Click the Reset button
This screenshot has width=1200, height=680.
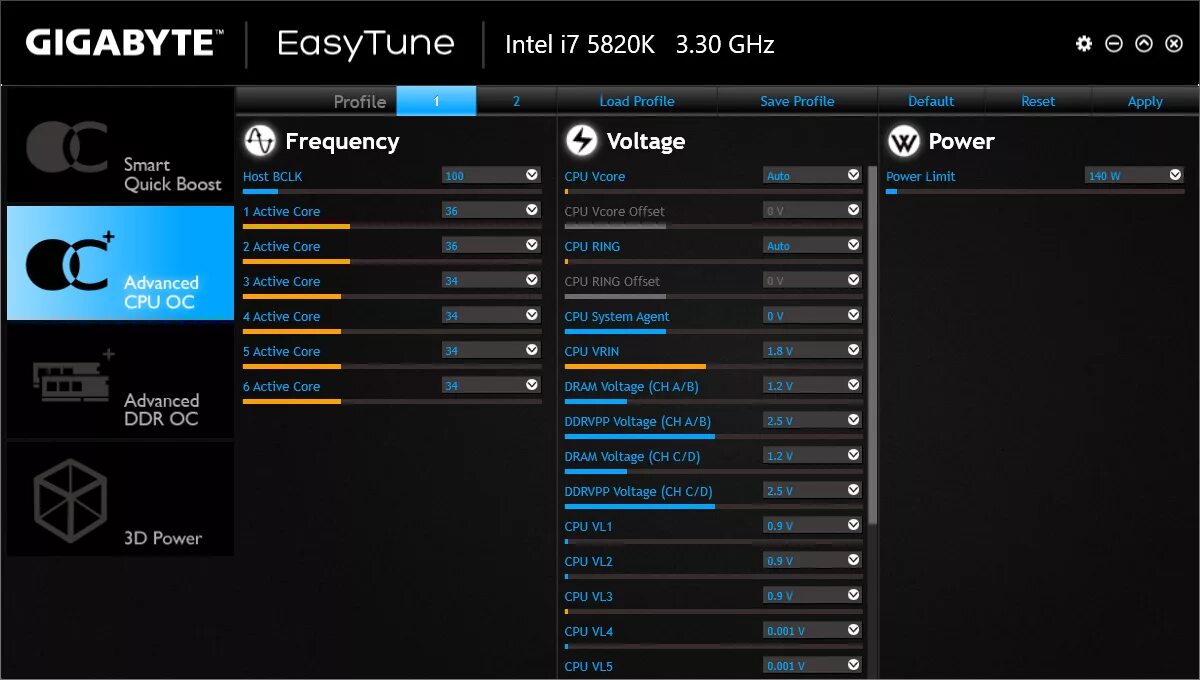[1038, 101]
